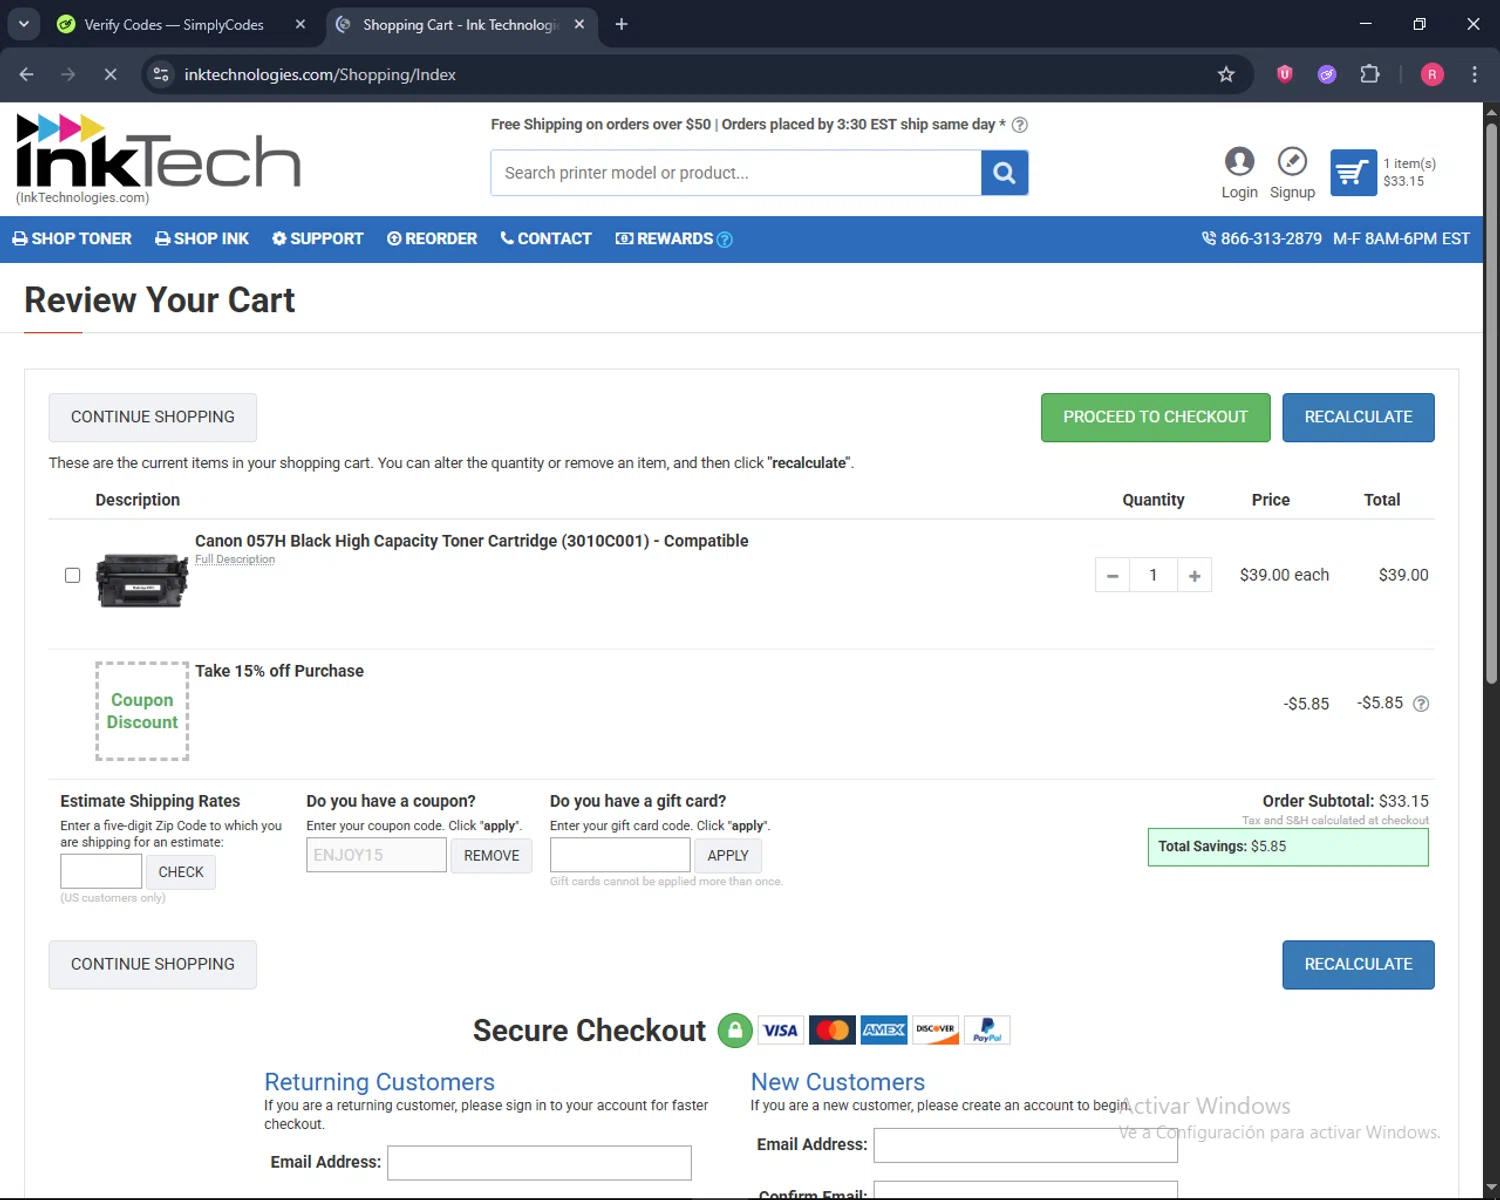Open the Shop Toner menu
1500x1200 pixels.
point(72,239)
